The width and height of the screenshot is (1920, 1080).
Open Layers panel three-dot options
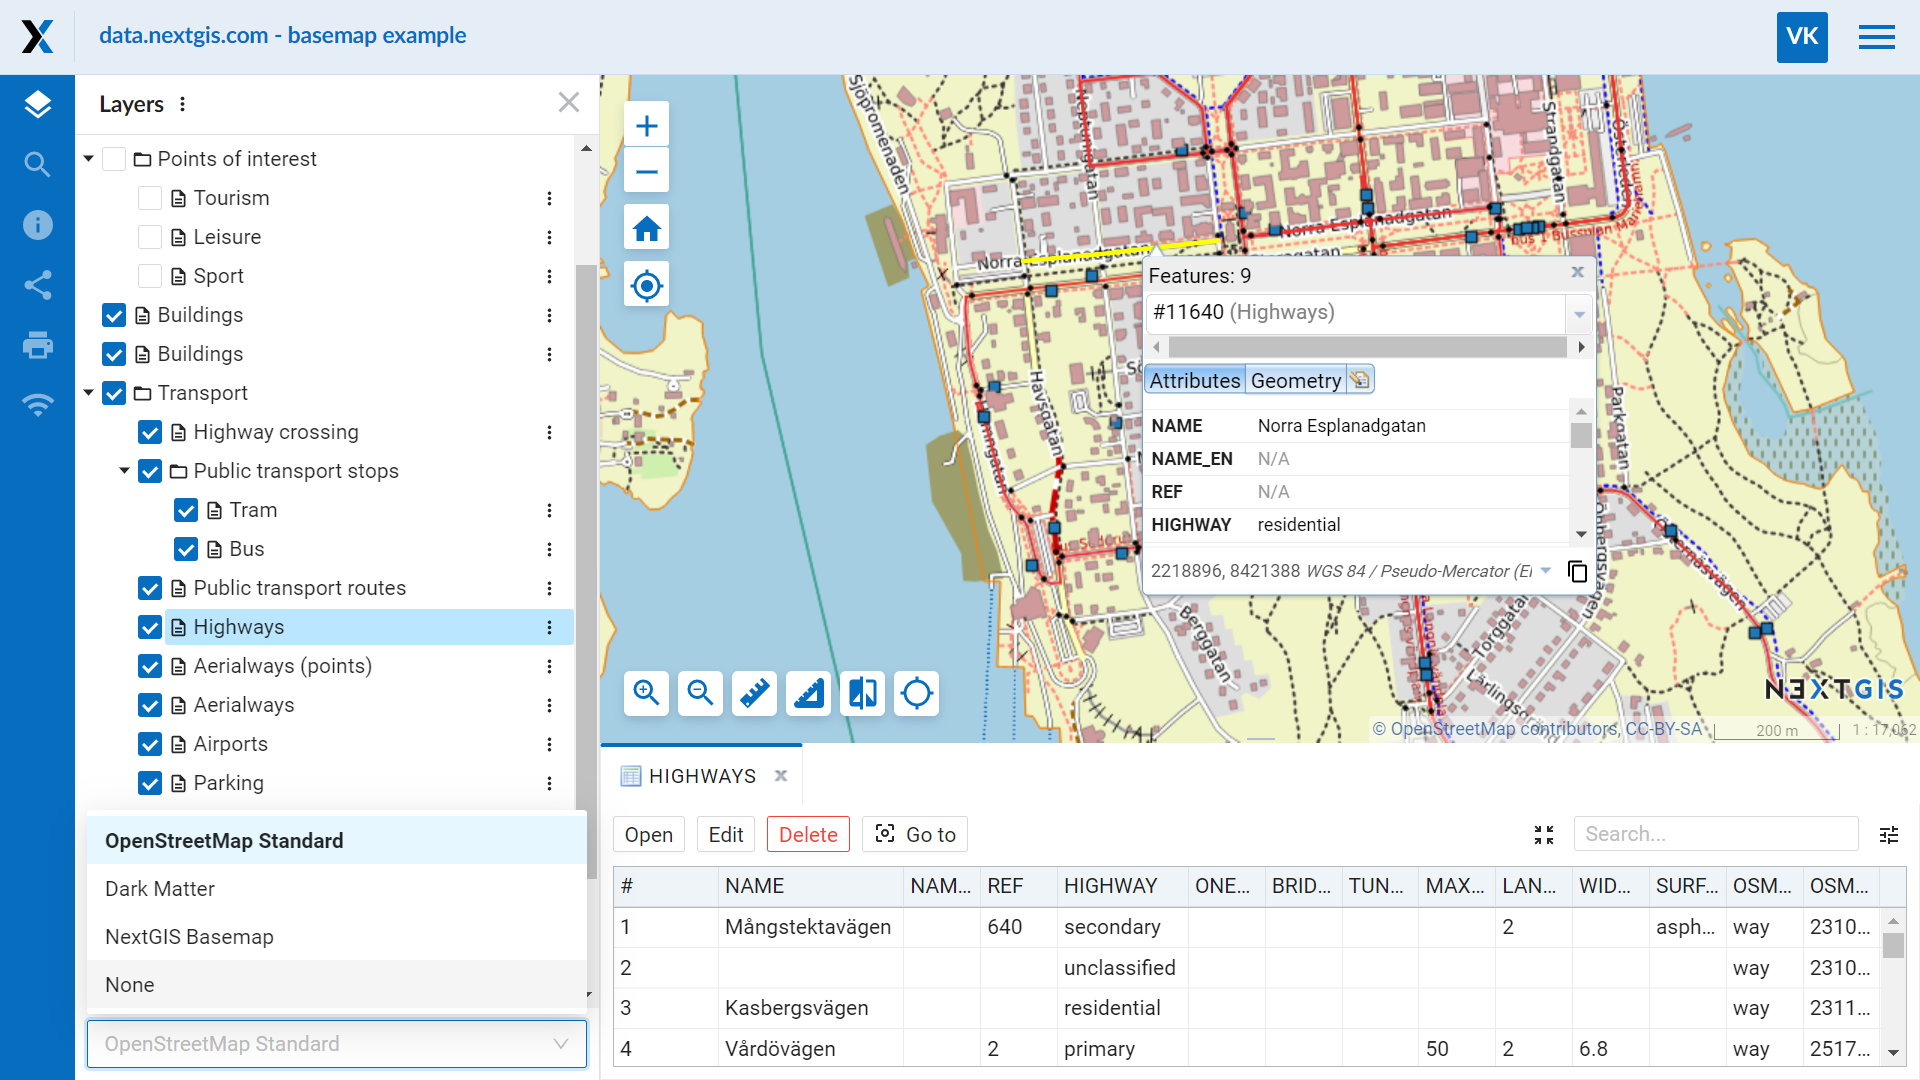182,104
